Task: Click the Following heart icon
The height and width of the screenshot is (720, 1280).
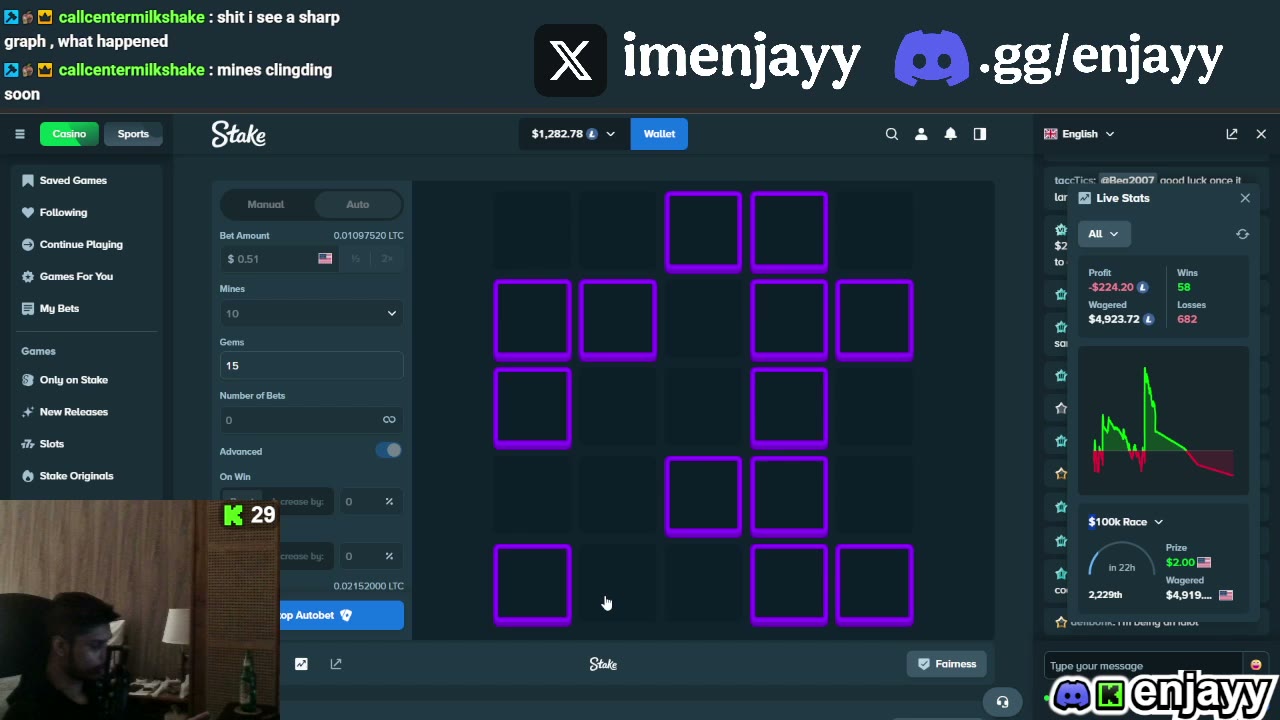Action: [x=28, y=213]
